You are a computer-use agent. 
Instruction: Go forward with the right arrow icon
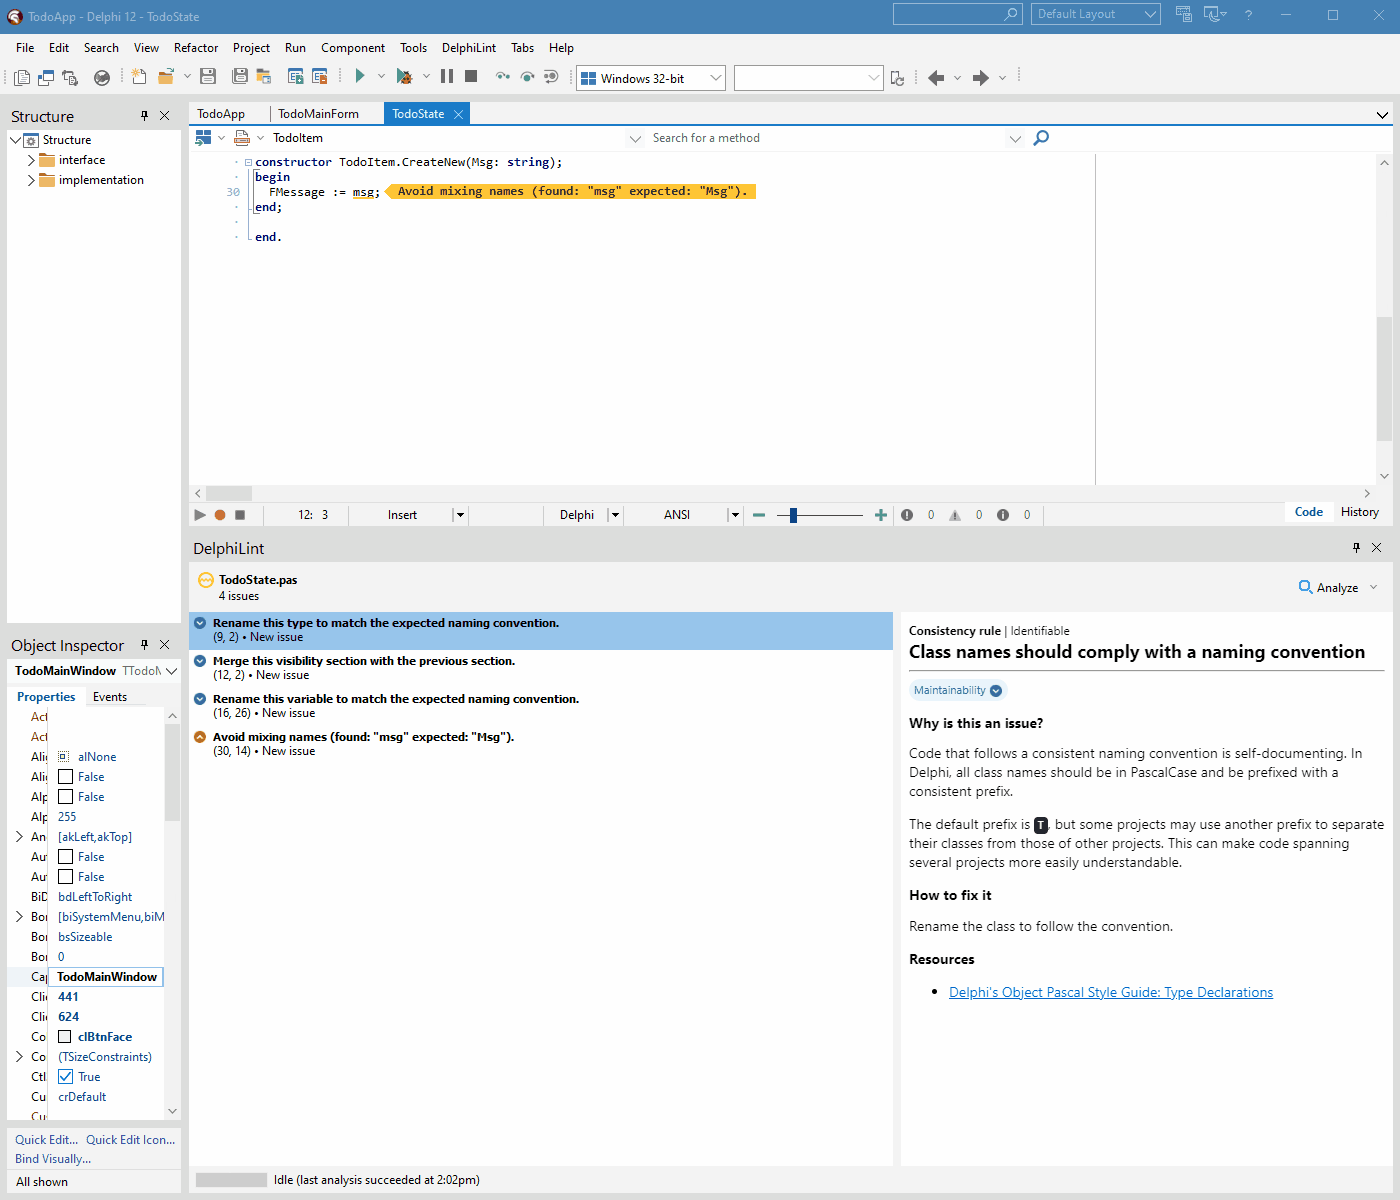point(981,78)
